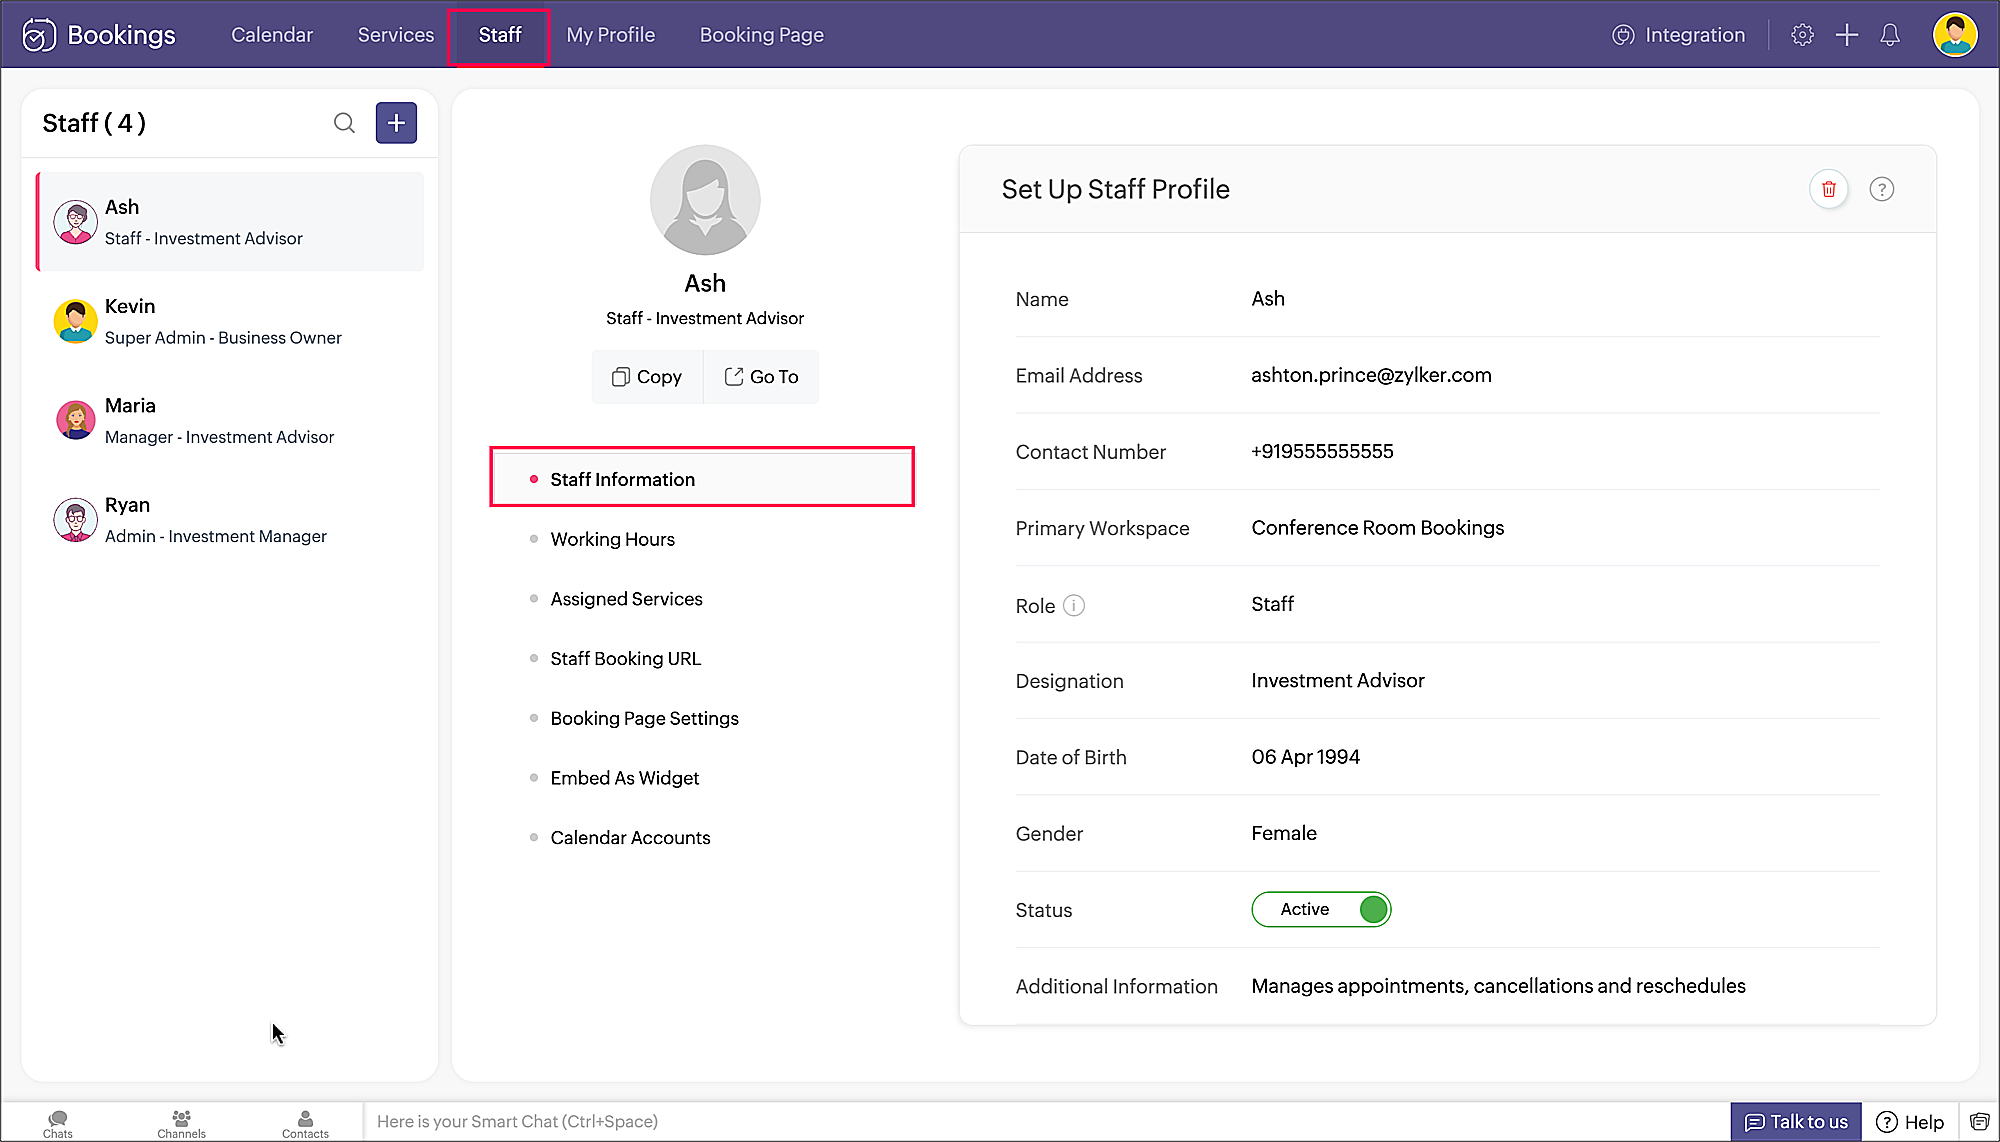Viewport: 2000px width, 1142px height.
Task: Open the Assigned Services section
Action: coord(626,599)
